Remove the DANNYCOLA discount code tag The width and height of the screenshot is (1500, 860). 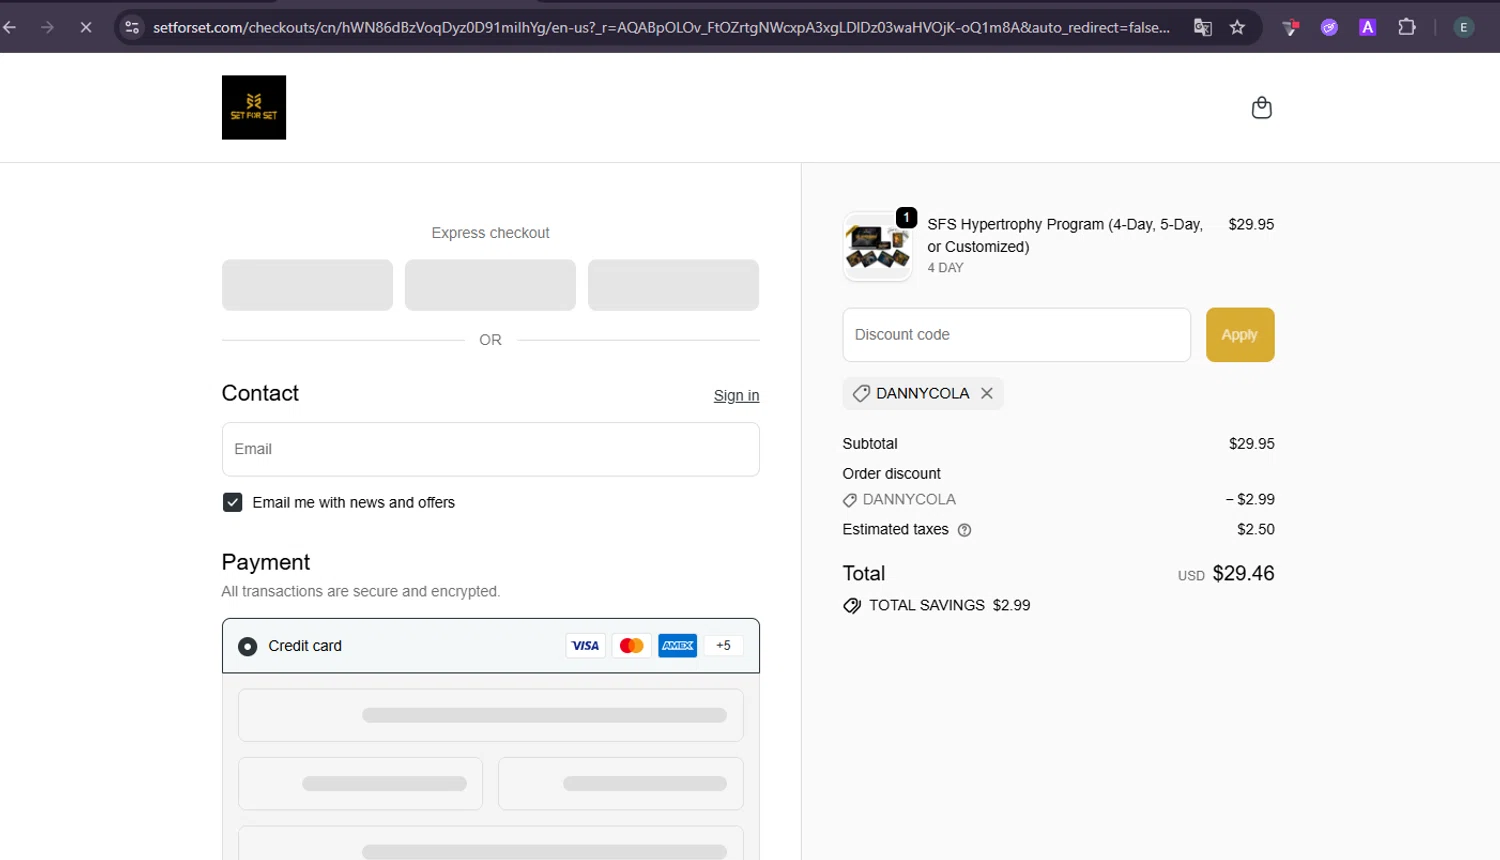pyautogui.click(x=987, y=393)
